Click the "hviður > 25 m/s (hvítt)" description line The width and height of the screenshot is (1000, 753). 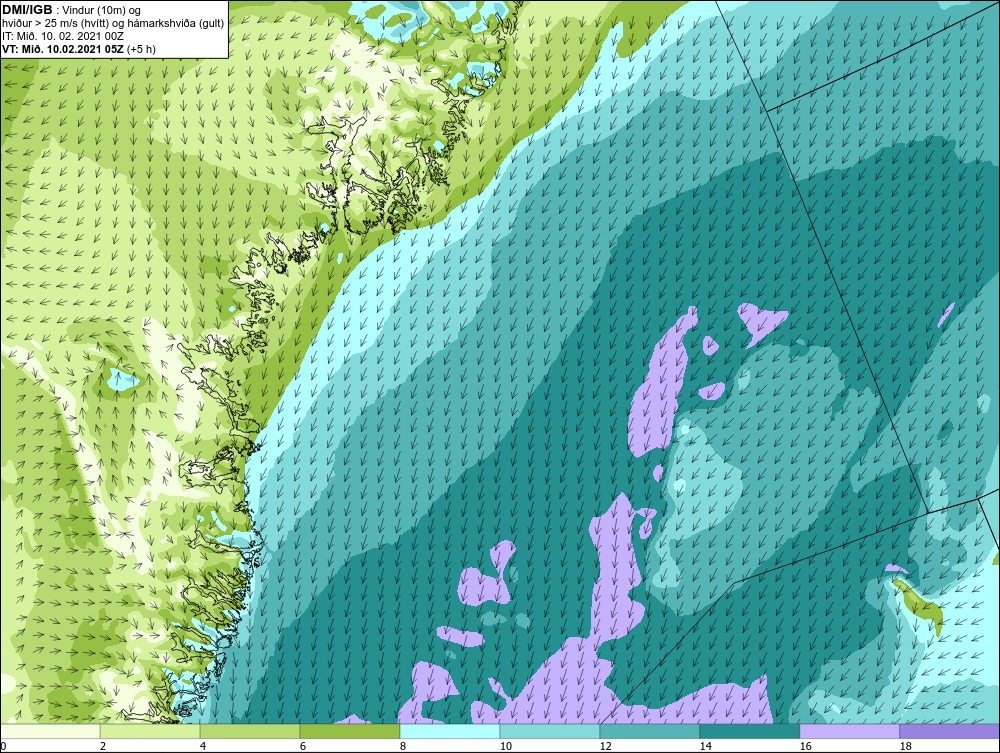(112, 24)
